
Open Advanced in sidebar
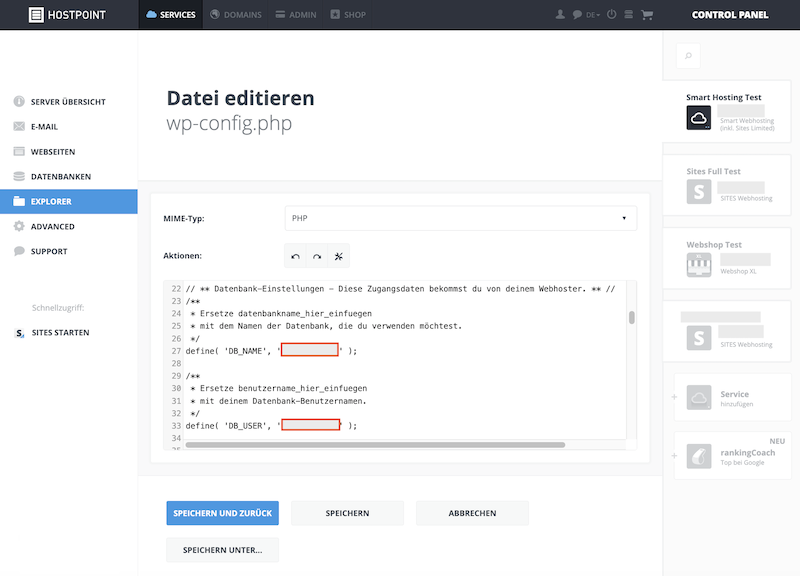(x=68, y=227)
